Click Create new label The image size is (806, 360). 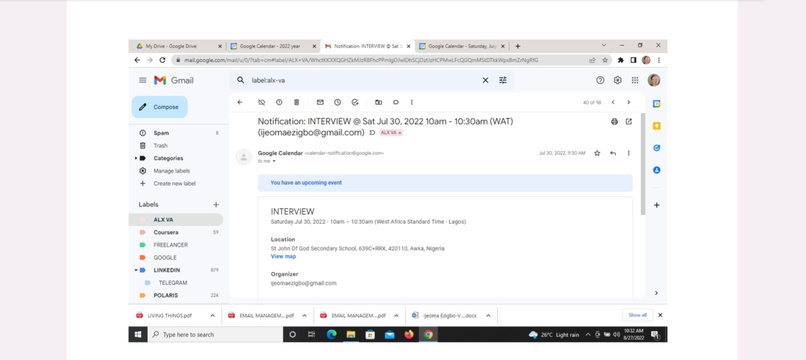(x=176, y=184)
